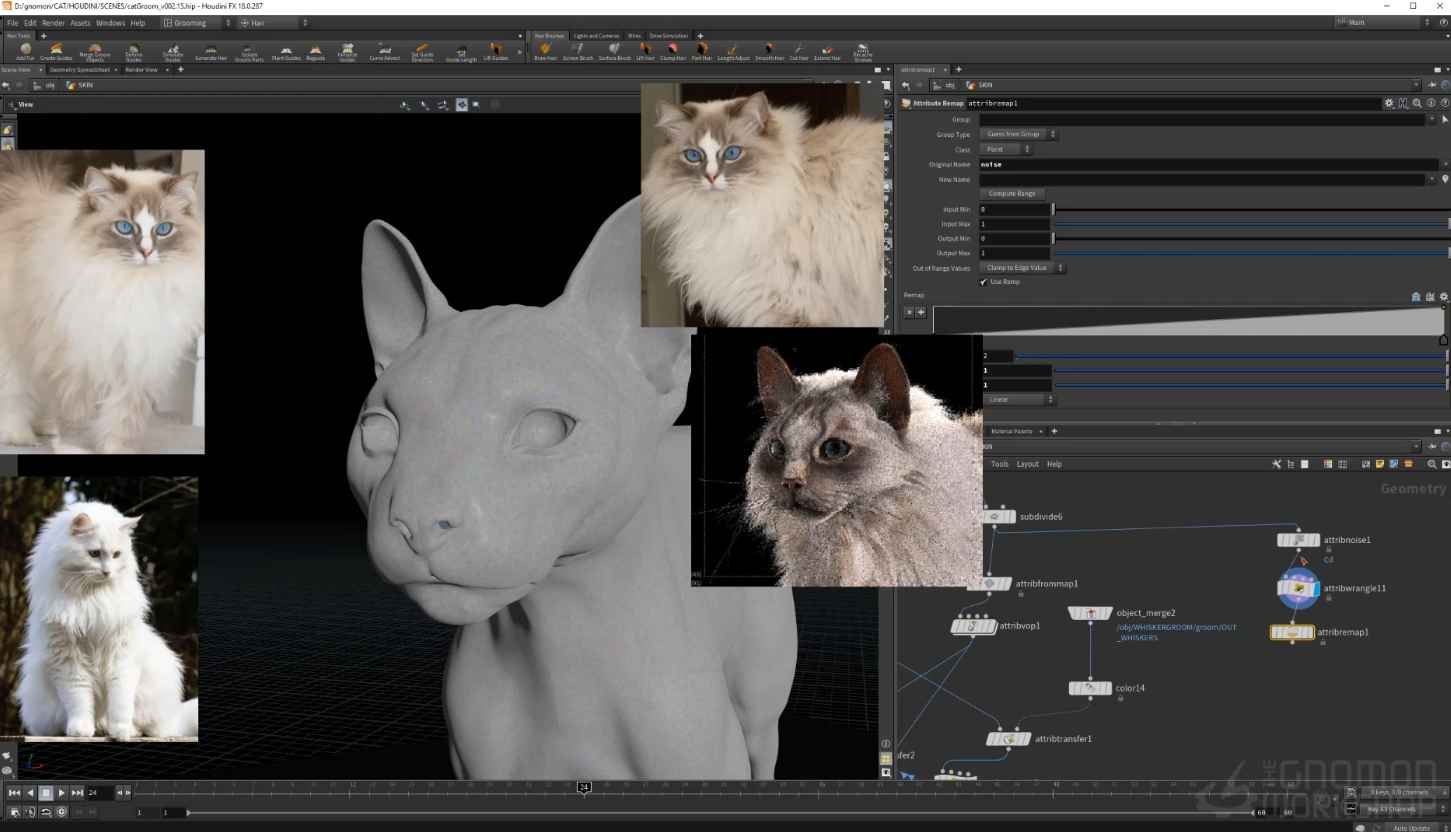Click the Create Guides shelf tool
1451x832 pixels.
pos(56,51)
